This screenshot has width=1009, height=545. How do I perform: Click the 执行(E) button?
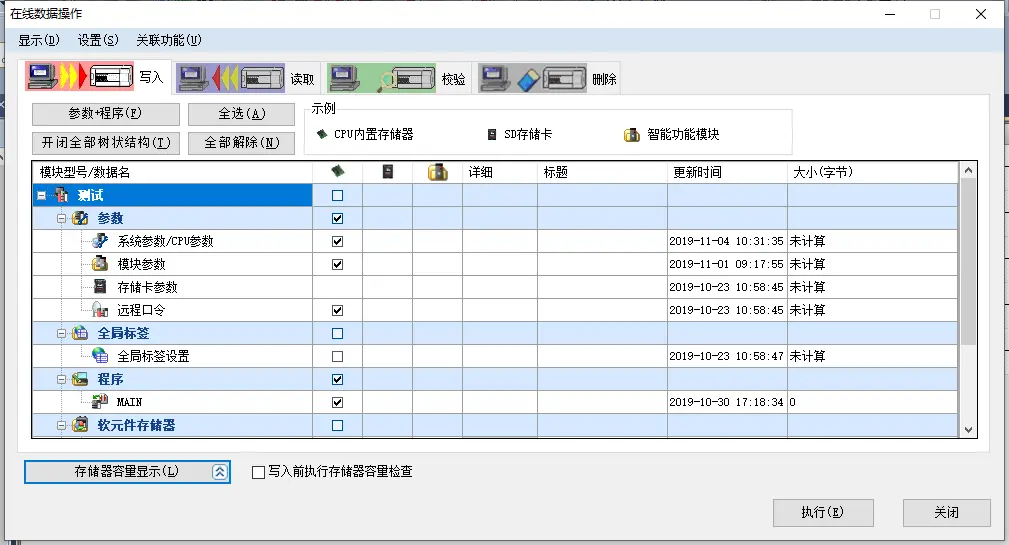(x=823, y=513)
